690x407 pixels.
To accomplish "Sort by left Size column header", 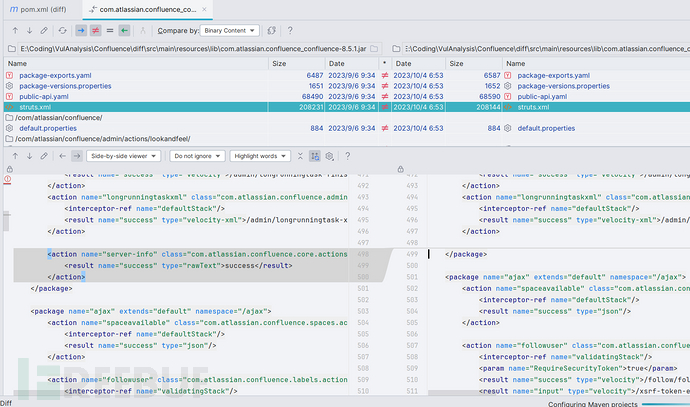I will 297,64.
